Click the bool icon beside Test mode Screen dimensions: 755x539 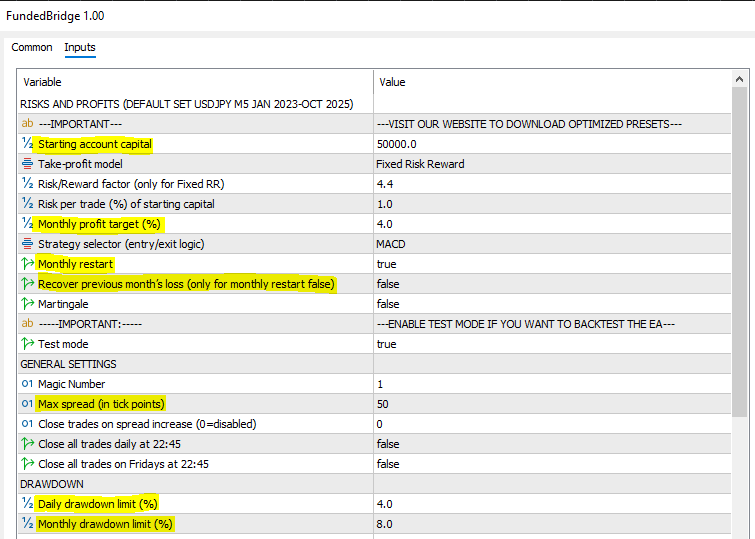(27, 343)
